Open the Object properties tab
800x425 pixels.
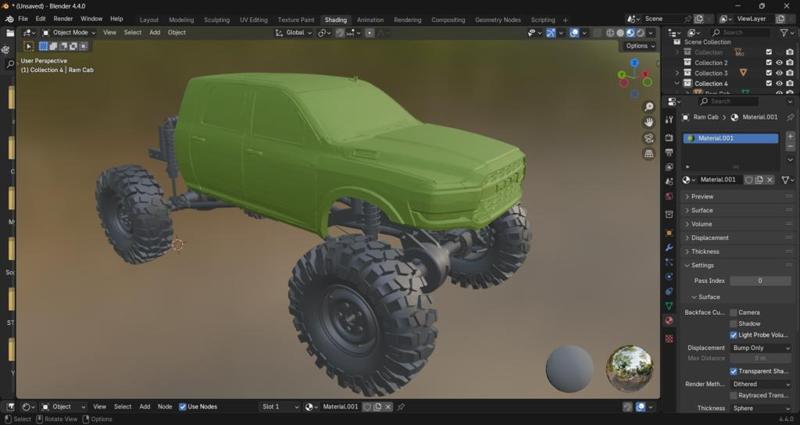pyautogui.click(x=669, y=233)
